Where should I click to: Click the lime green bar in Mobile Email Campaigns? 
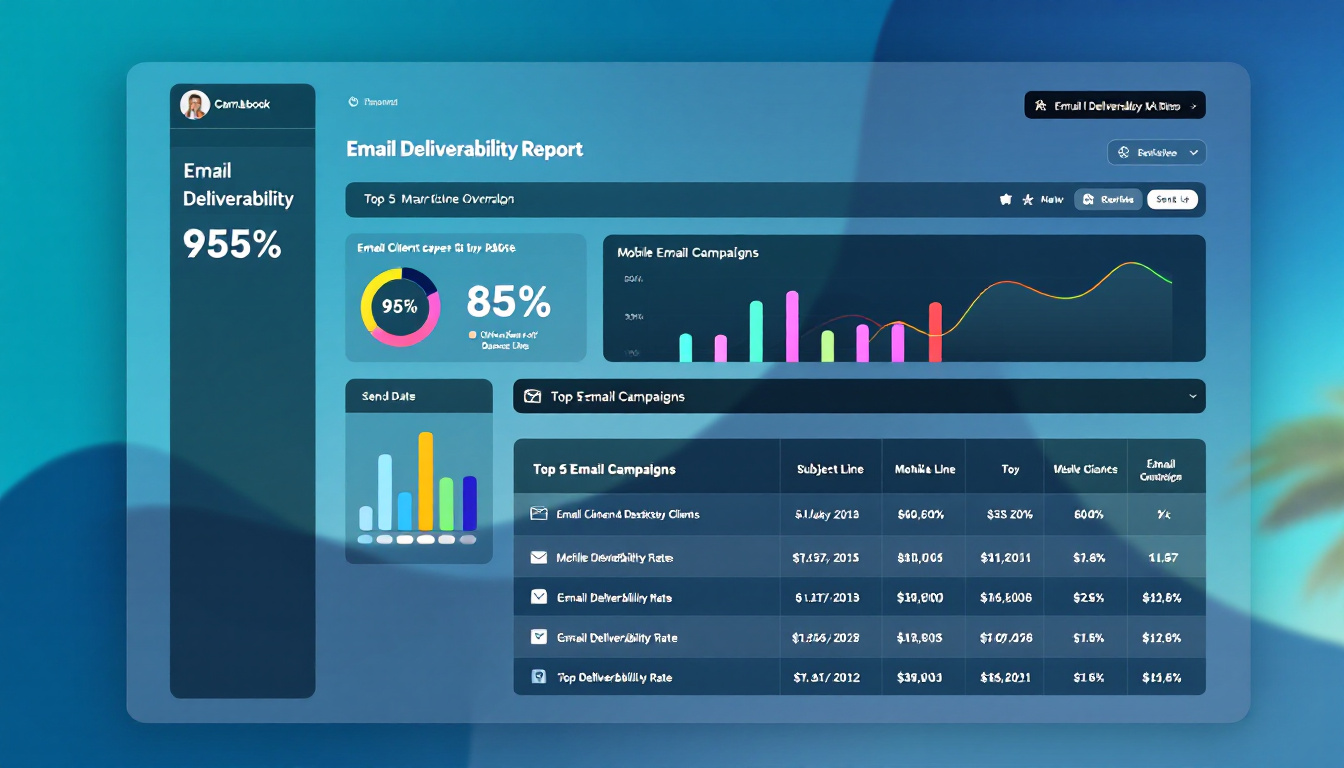tap(827, 346)
